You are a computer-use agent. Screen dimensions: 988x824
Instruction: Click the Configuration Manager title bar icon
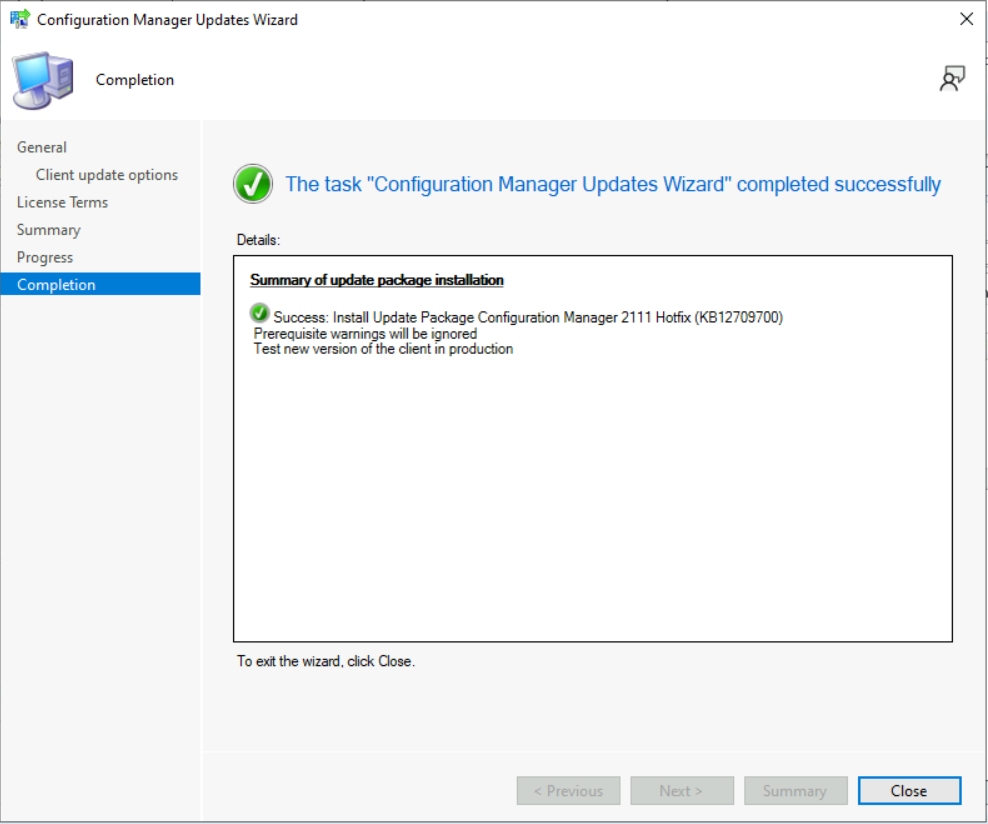pos(20,19)
